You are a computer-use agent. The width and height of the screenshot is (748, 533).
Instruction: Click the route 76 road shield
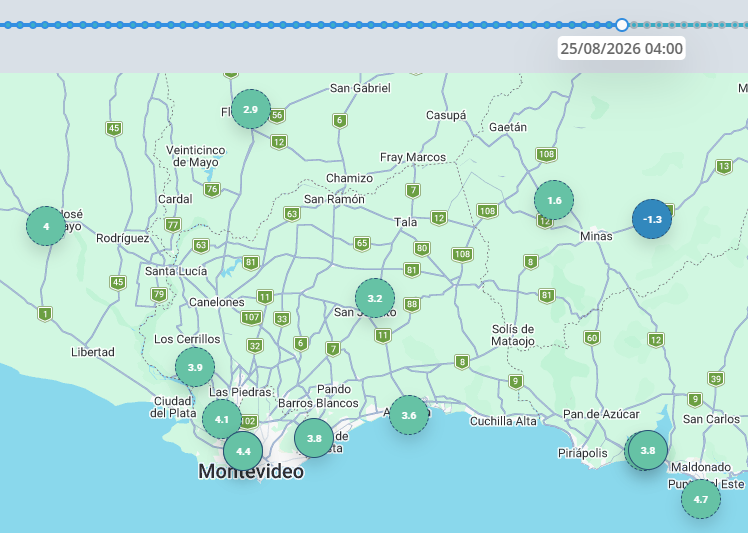click(x=212, y=189)
